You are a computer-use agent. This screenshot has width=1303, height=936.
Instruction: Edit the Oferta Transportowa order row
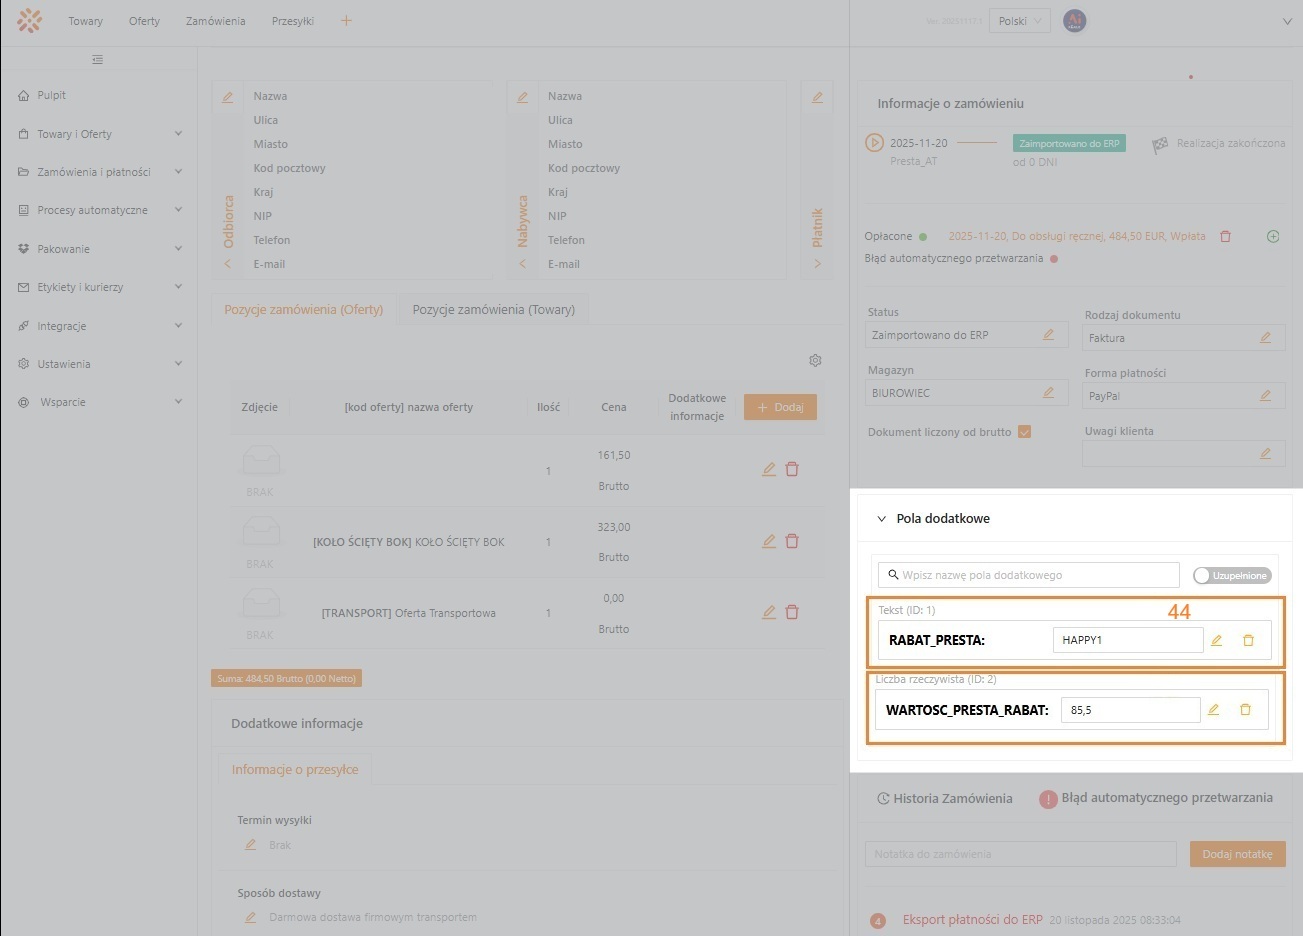[x=768, y=612]
